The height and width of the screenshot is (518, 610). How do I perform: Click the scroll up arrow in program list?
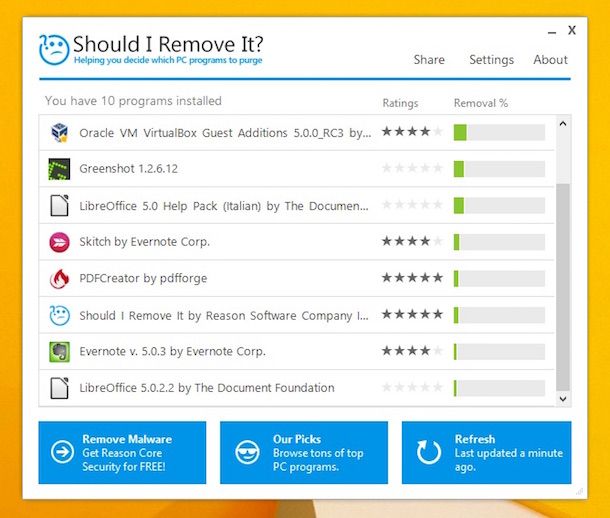[563, 124]
